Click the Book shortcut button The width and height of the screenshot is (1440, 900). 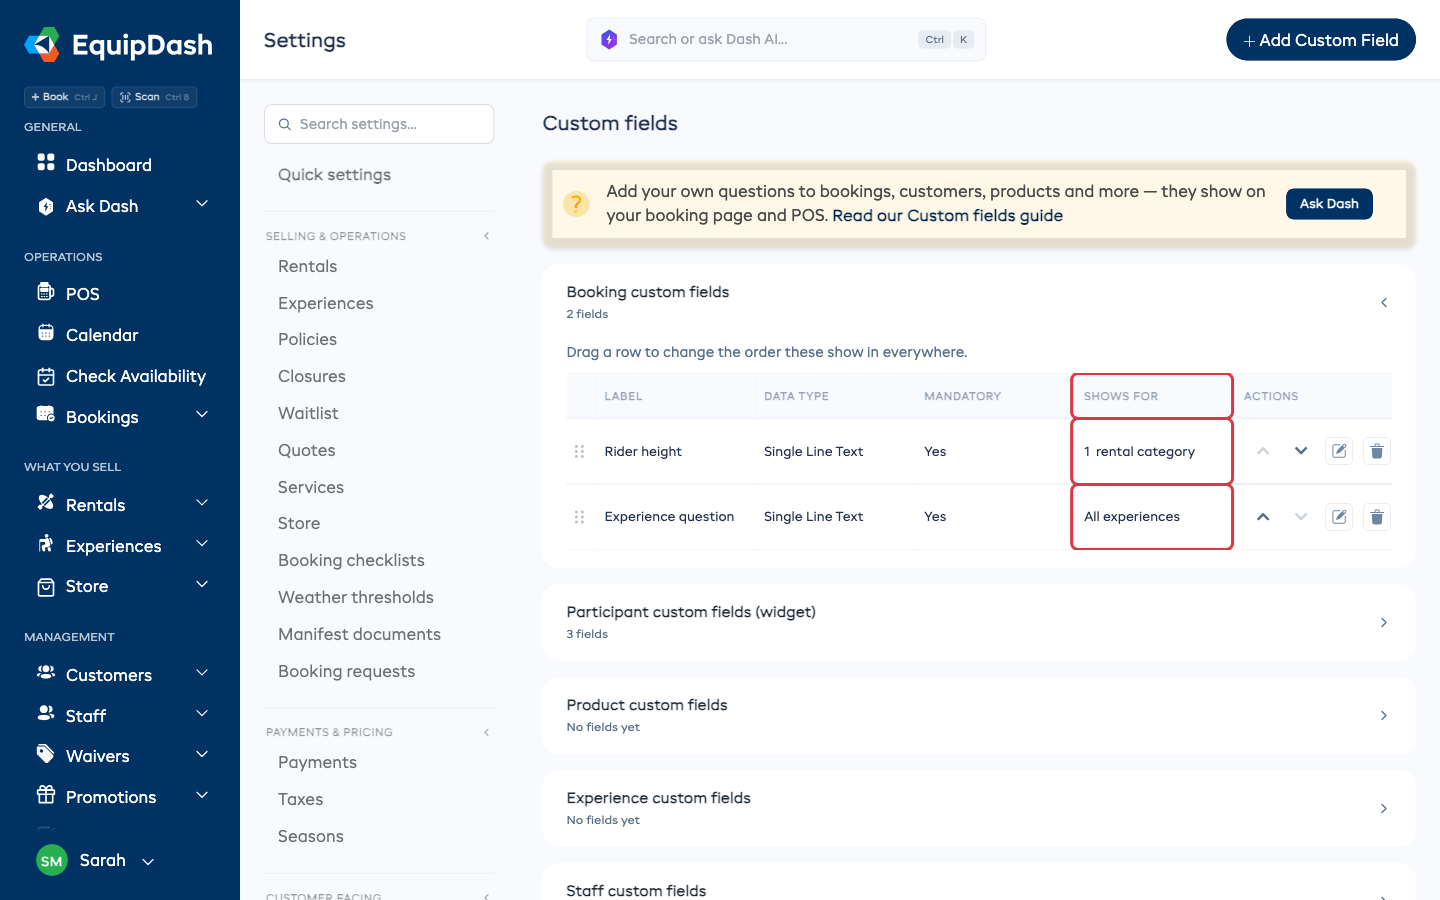tap(64, 97)
